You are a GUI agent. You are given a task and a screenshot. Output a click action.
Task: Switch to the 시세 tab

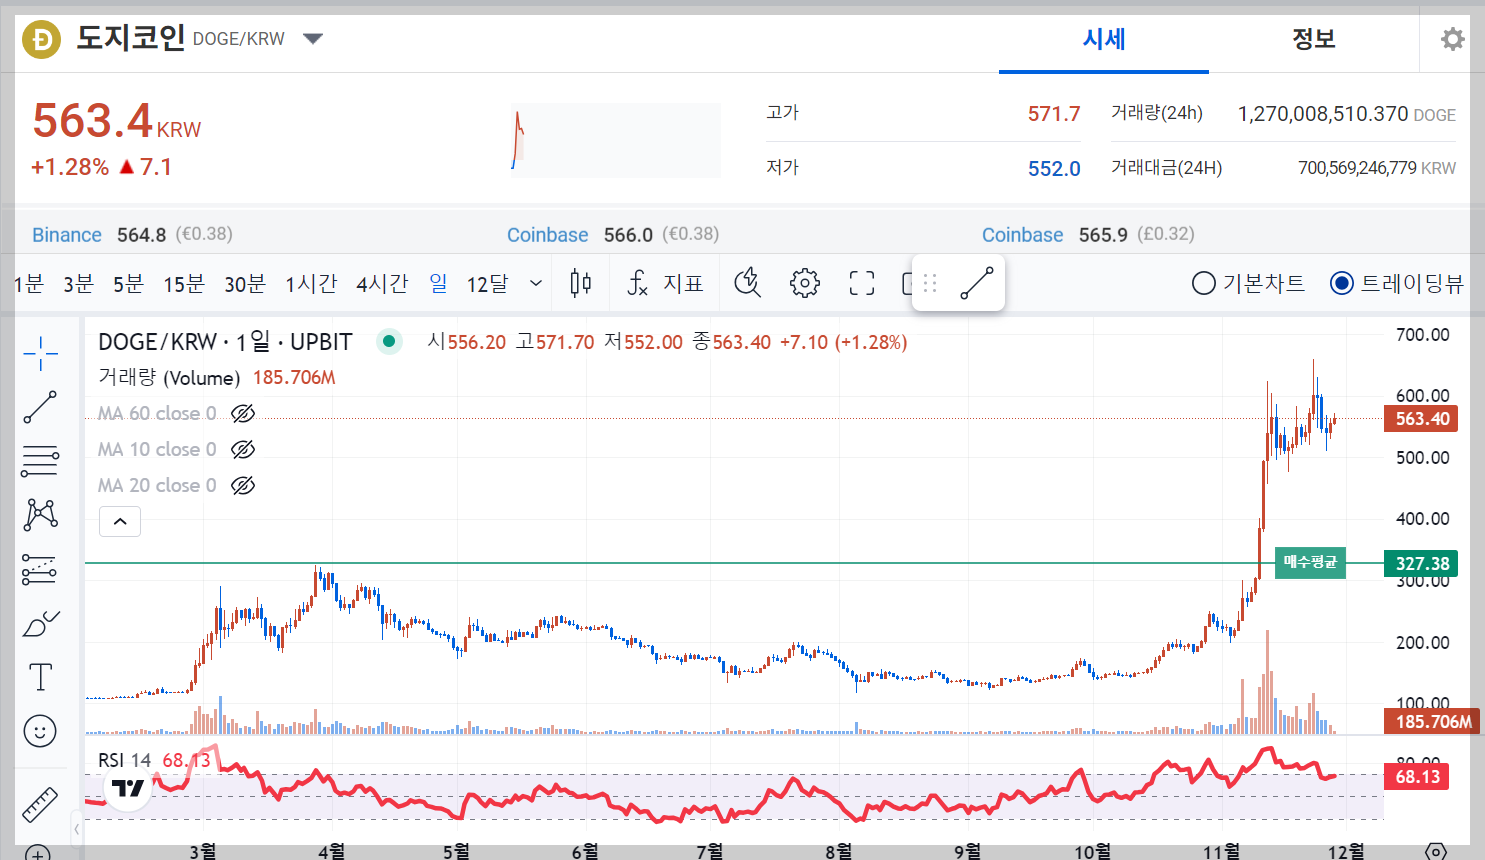[x=1104, y=39]
